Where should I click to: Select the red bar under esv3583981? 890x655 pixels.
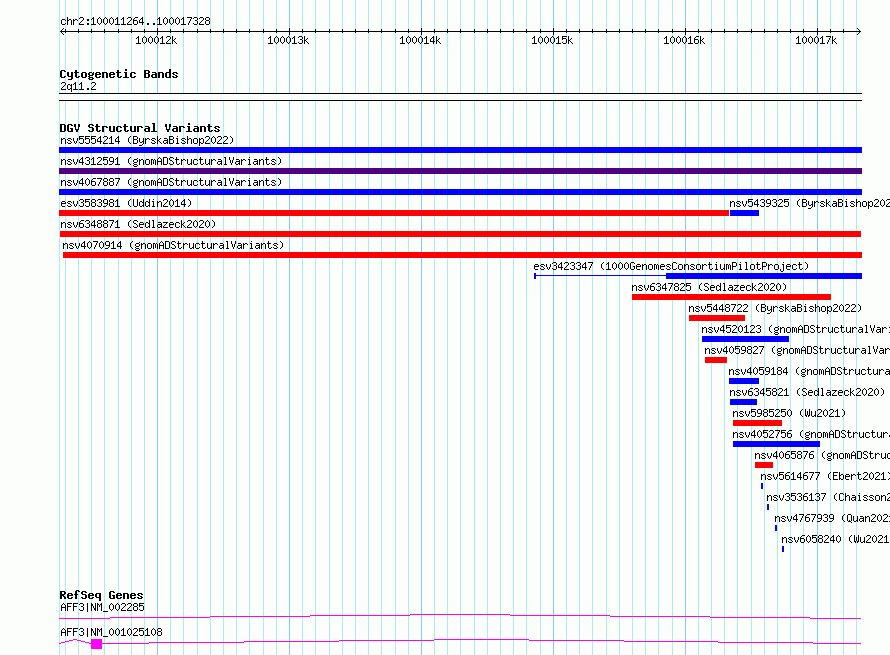point(394,213)
